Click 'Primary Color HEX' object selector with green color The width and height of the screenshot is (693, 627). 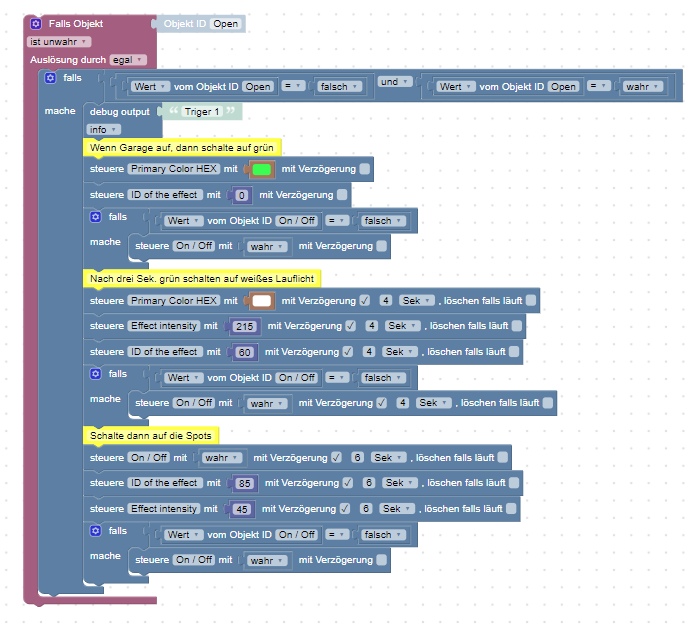(x=174, y=169)
